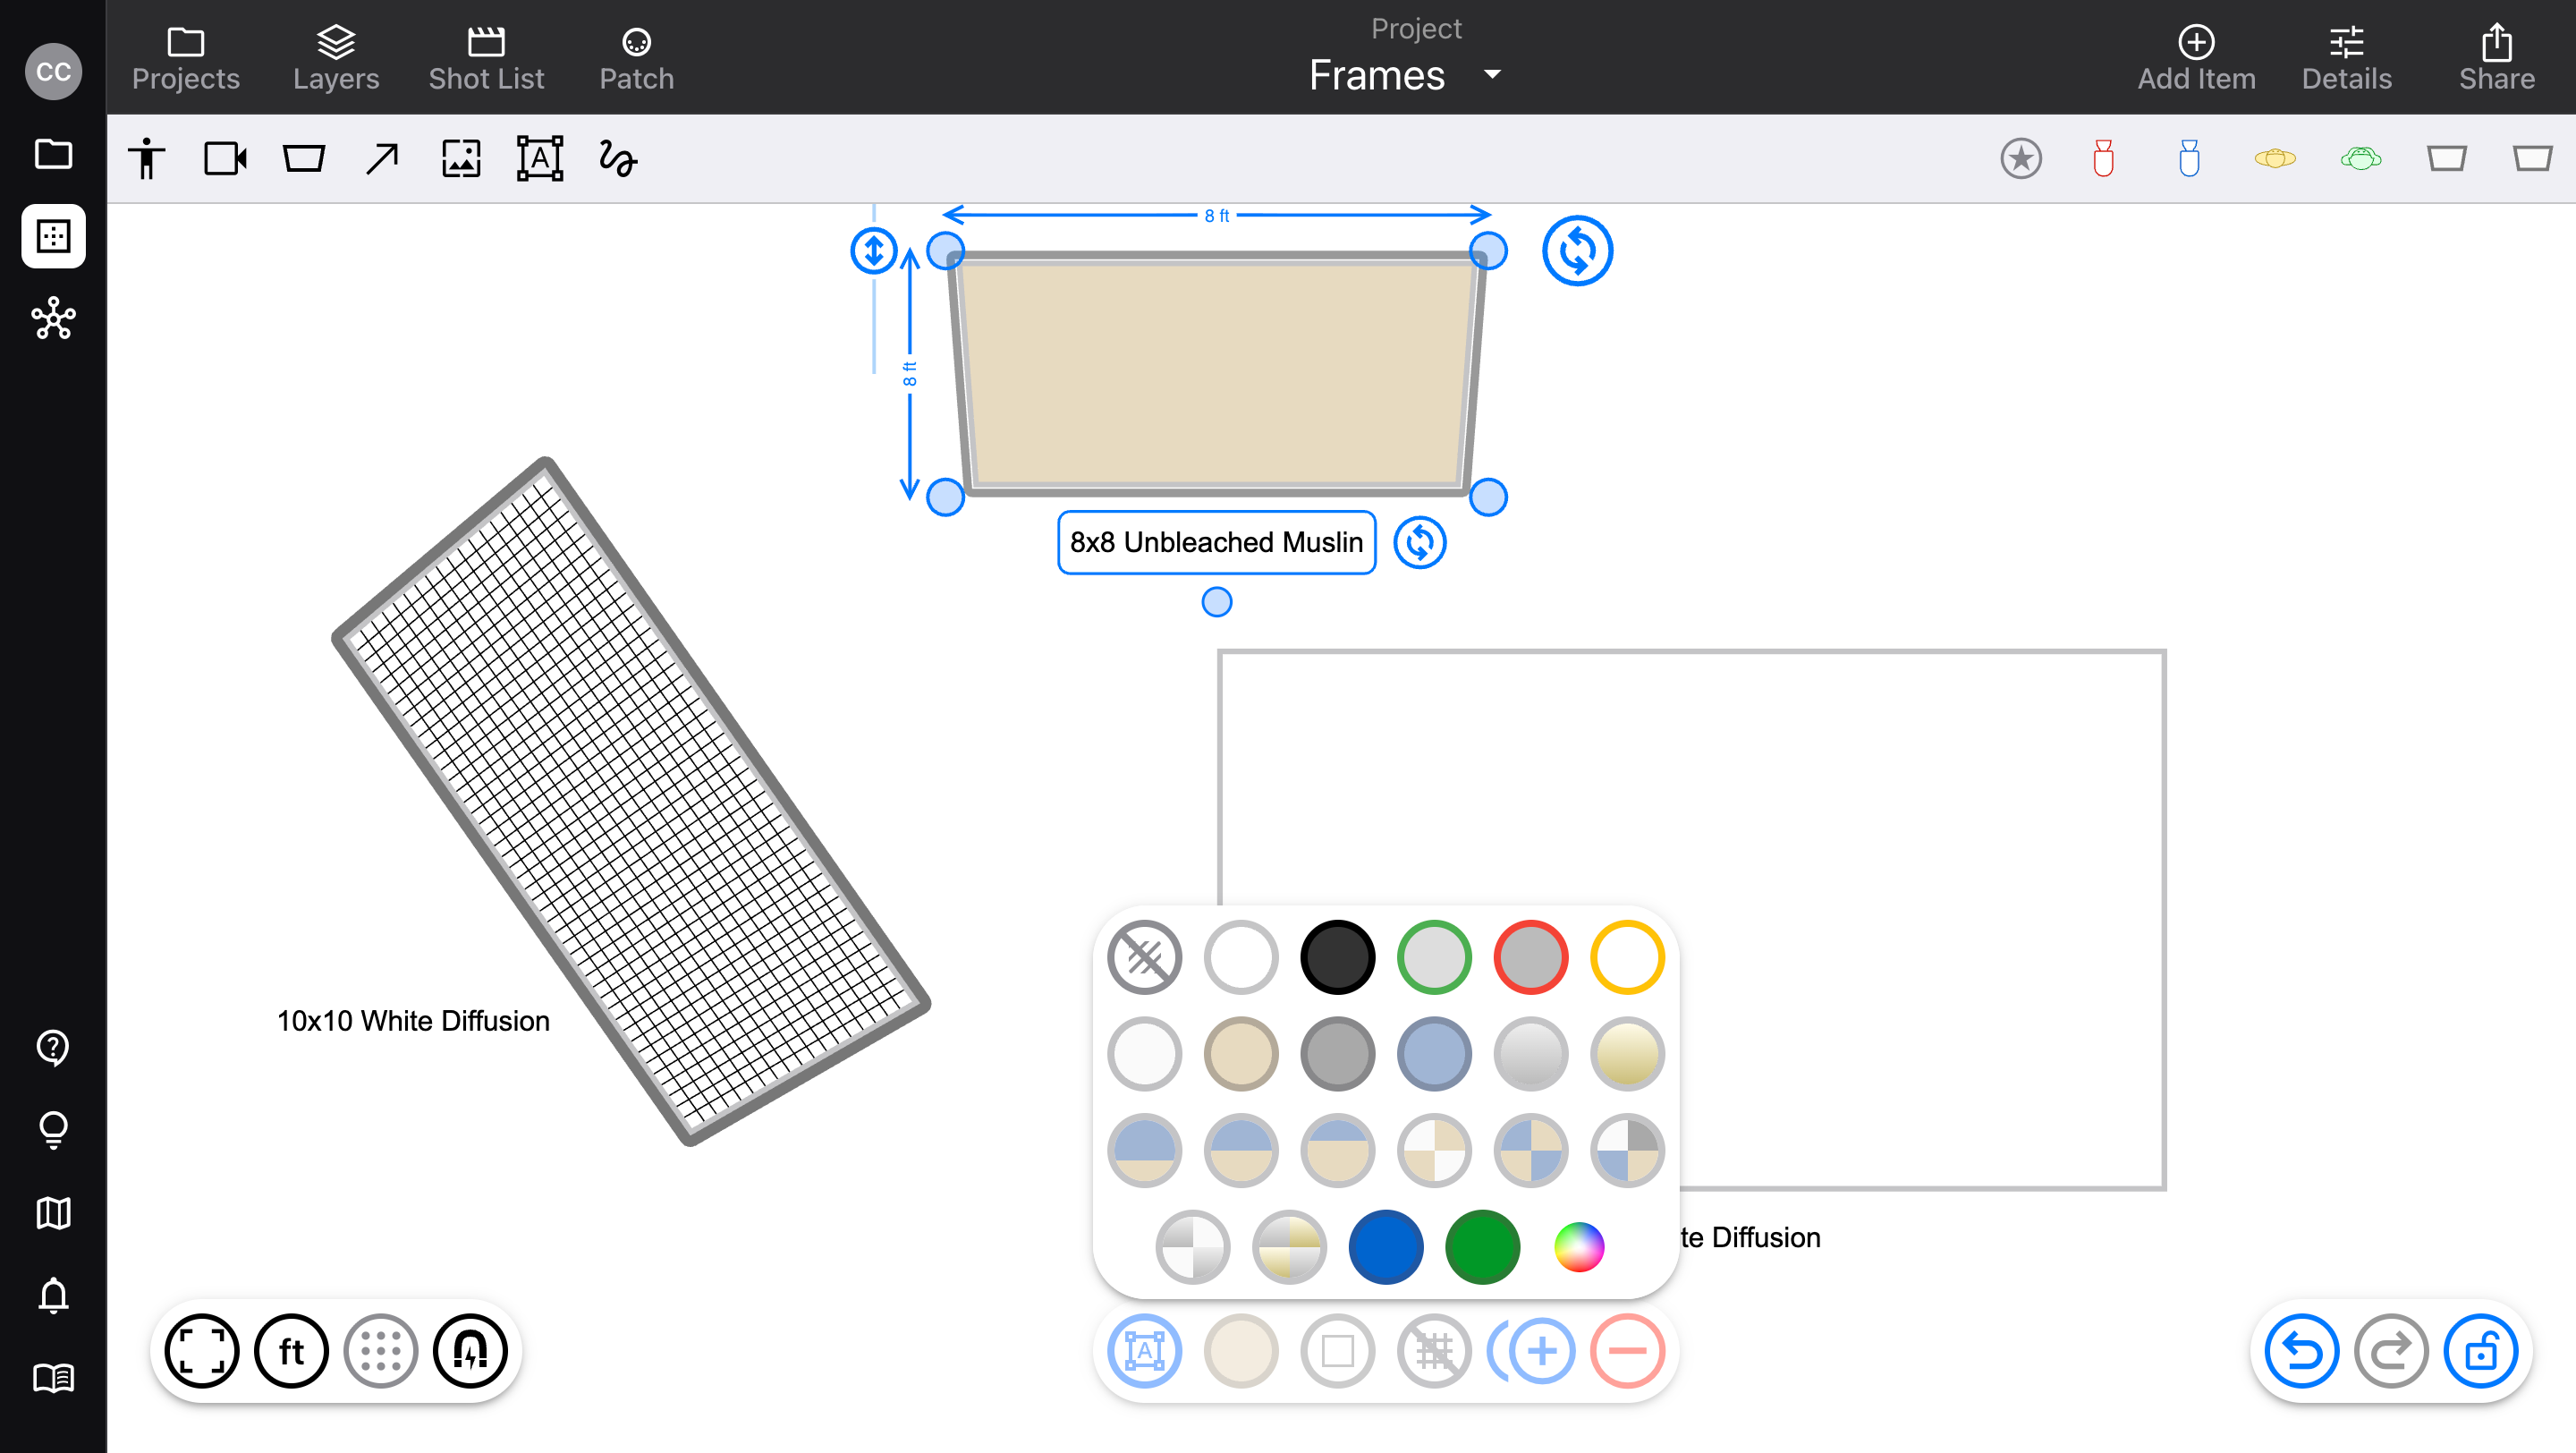Choose the freehand scribble tool
The width and height of the screenshot is (2576, 1453).
[618, 159]
